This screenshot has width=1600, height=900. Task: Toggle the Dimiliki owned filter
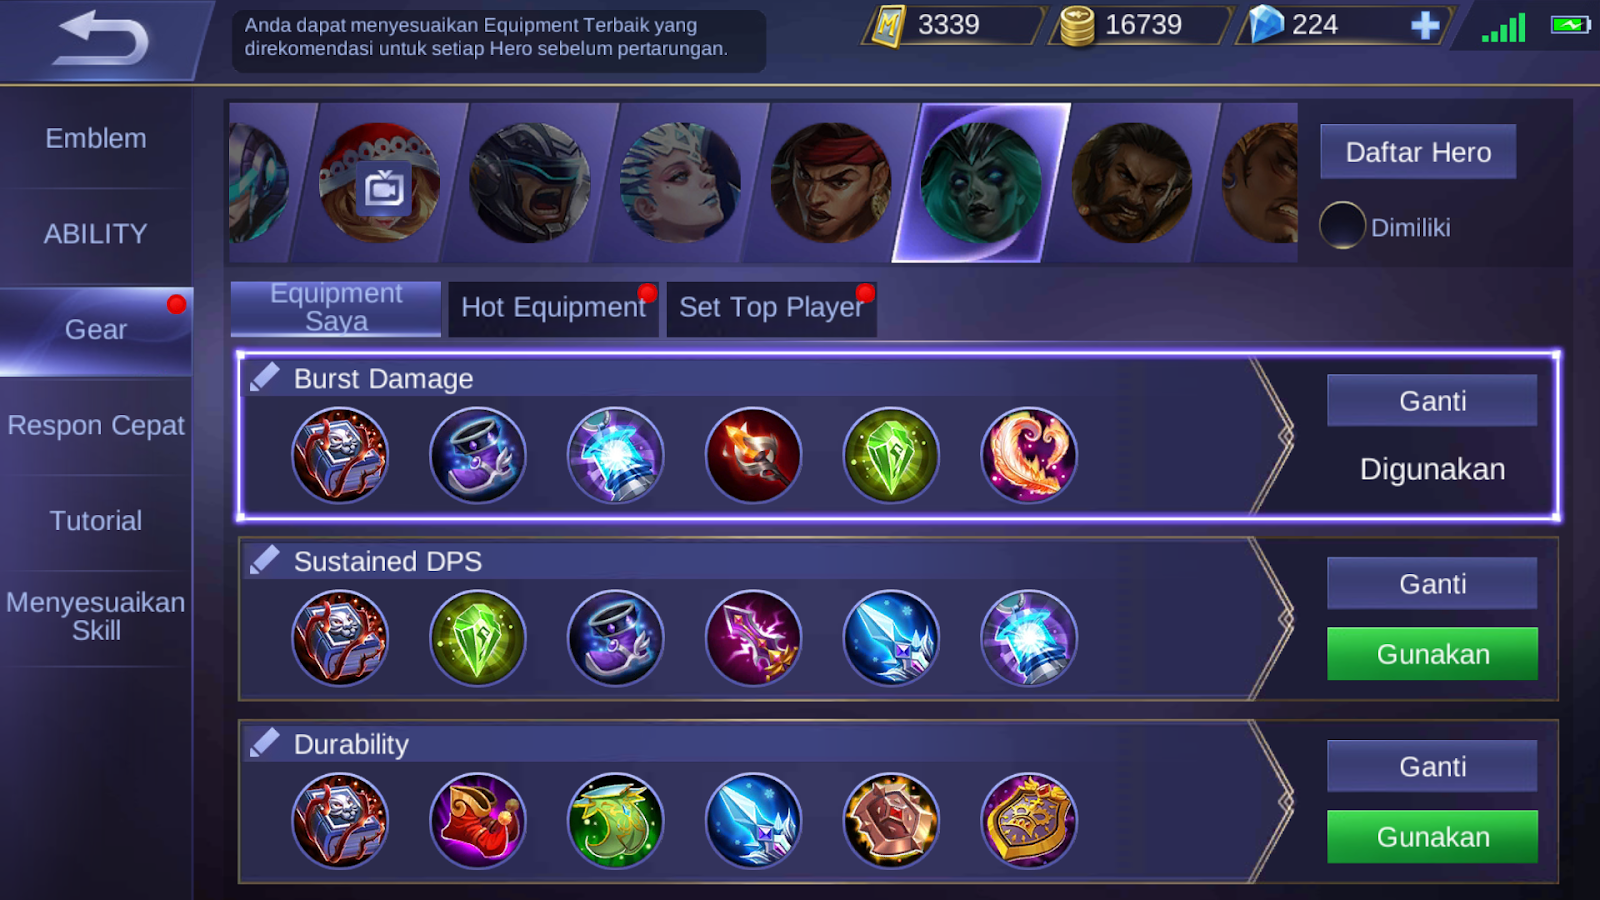coord(1342,226)
